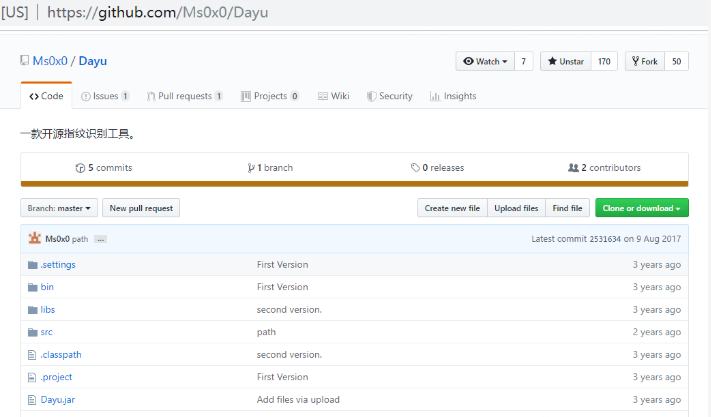The image size is (711, 417).
Task: Click the libs folder icon
Action: pyautogui.click(x=32, y=310)
